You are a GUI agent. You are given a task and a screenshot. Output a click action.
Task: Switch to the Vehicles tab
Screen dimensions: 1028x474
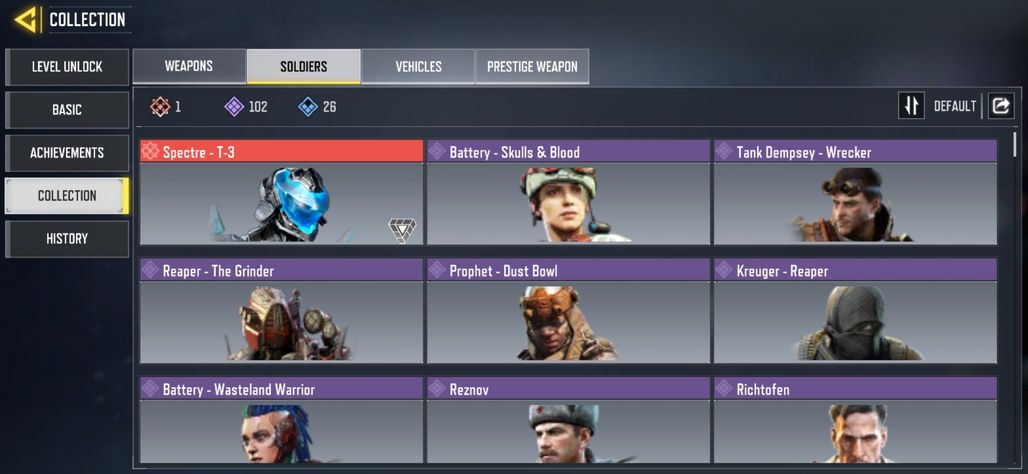418,66
